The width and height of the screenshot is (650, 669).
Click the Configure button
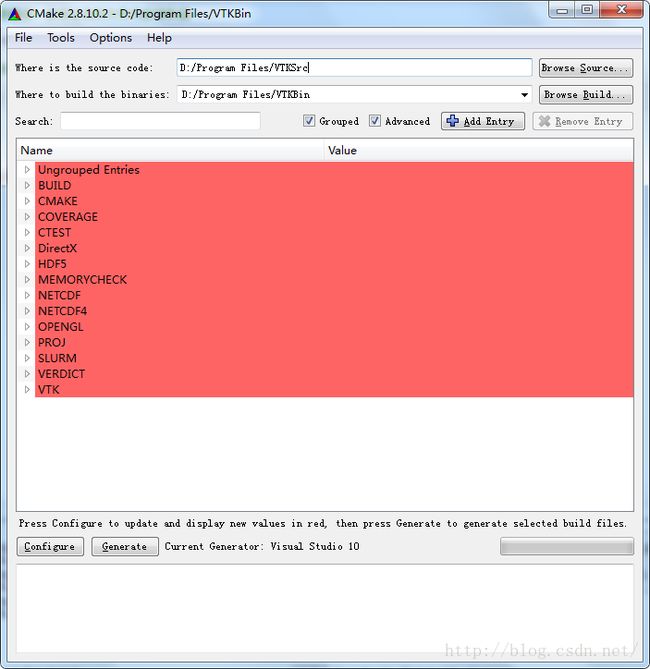coord(50,547)
